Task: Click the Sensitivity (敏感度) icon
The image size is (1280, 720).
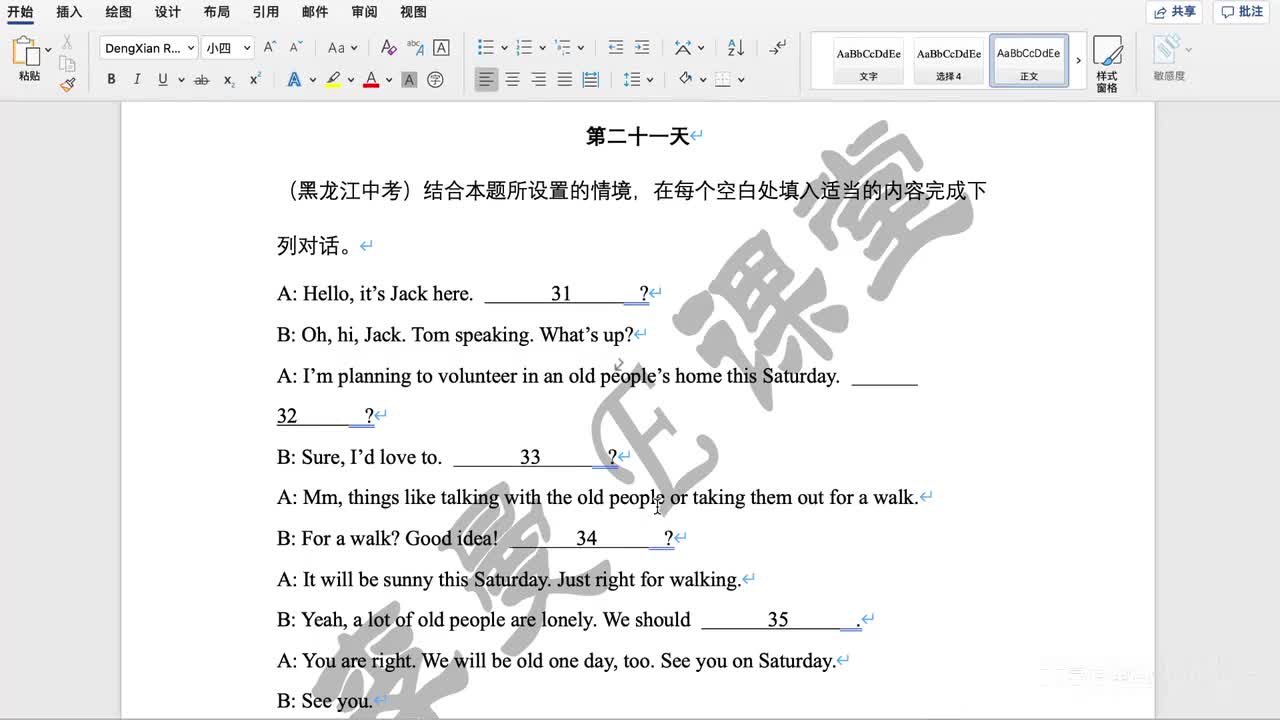Action: (1169, 58)
